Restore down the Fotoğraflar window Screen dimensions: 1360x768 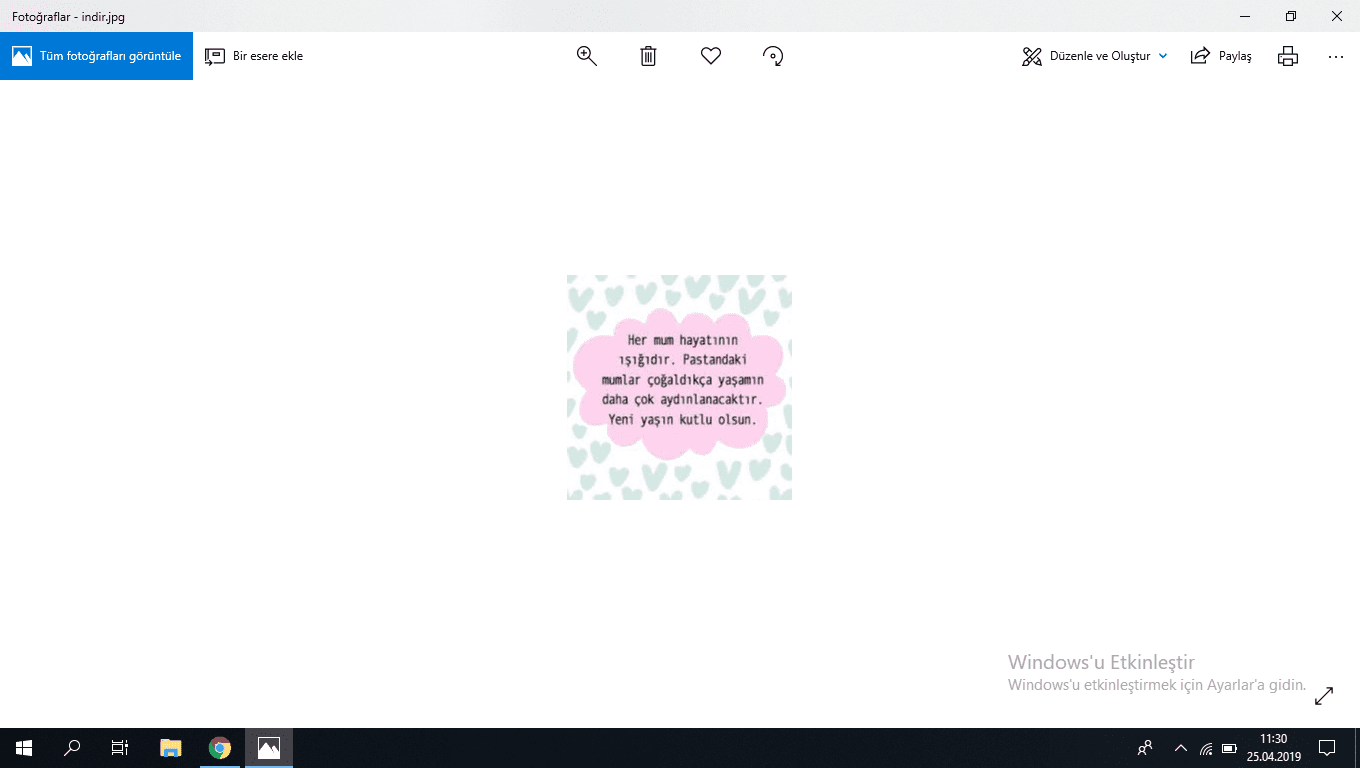[1291, 16]
